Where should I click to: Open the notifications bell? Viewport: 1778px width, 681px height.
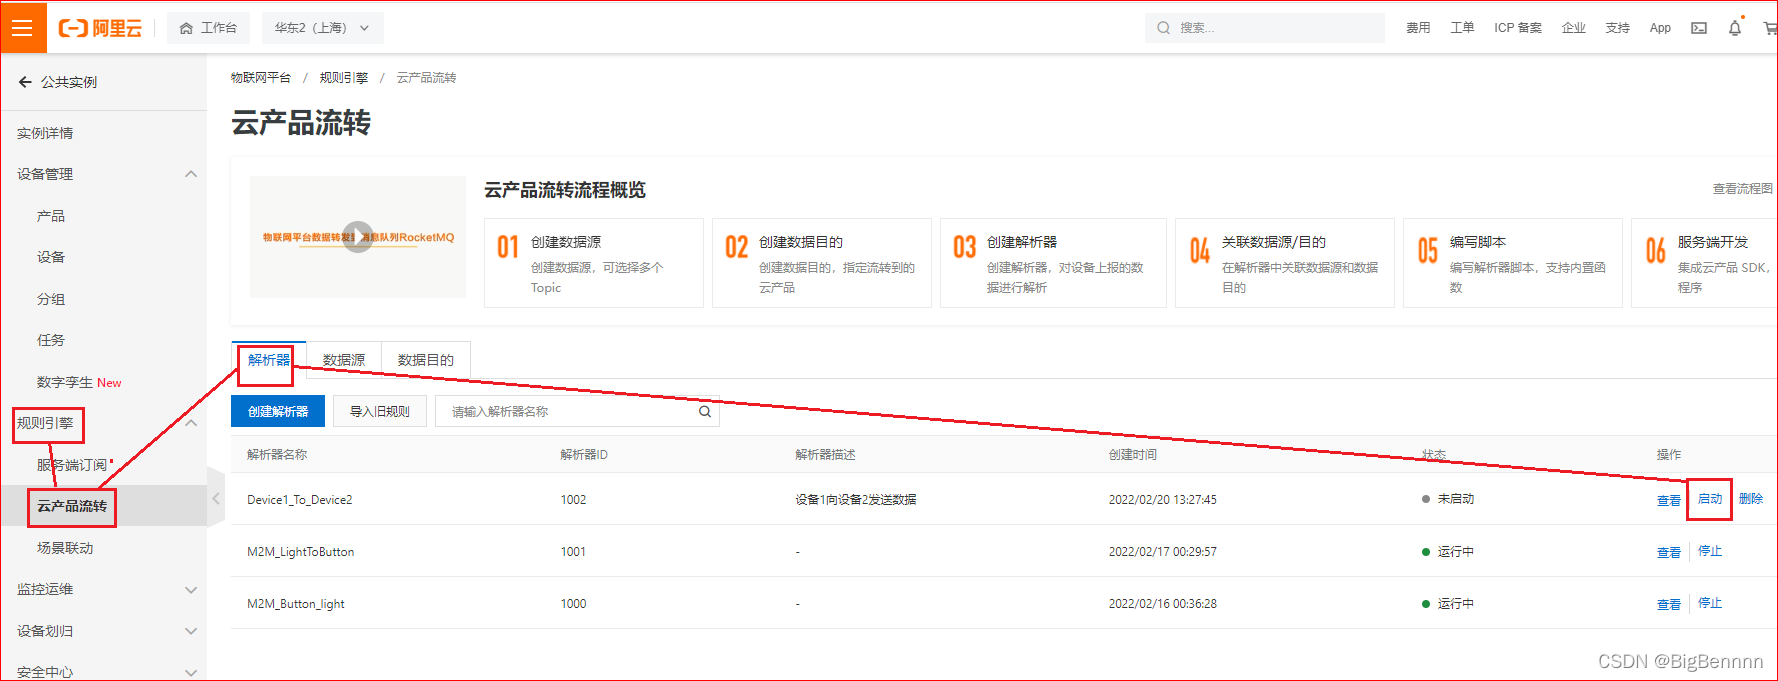point(1735,28)
